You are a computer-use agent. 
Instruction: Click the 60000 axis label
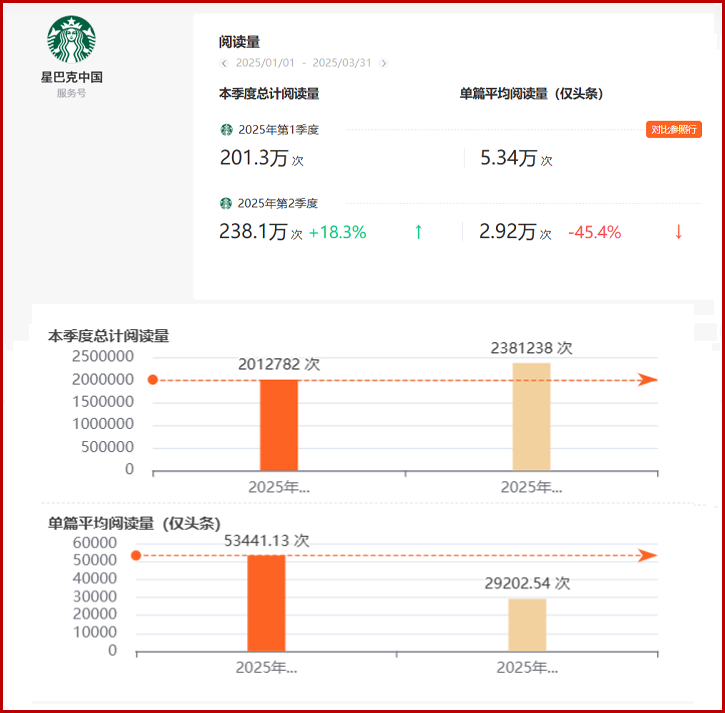(x=95, y=542)
